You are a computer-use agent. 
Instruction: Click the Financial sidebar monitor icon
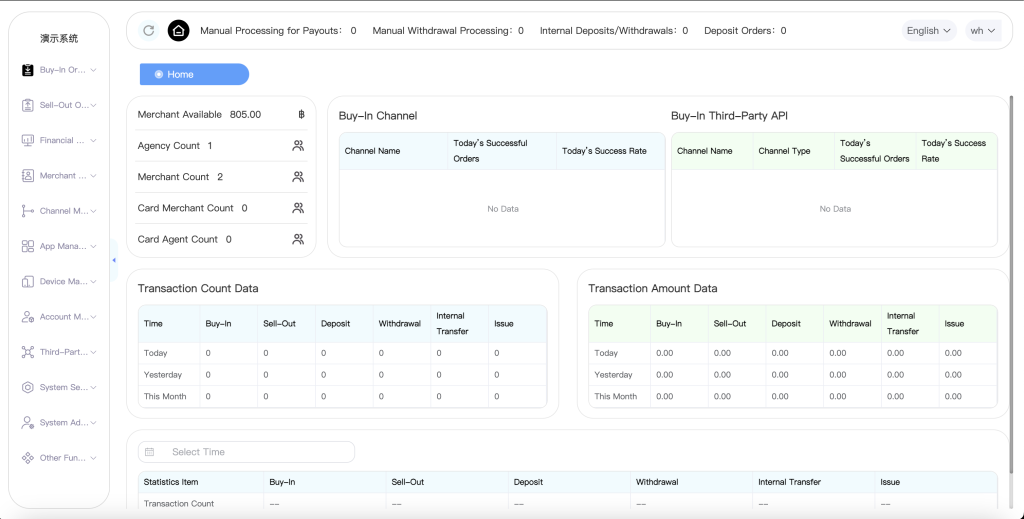27,140
